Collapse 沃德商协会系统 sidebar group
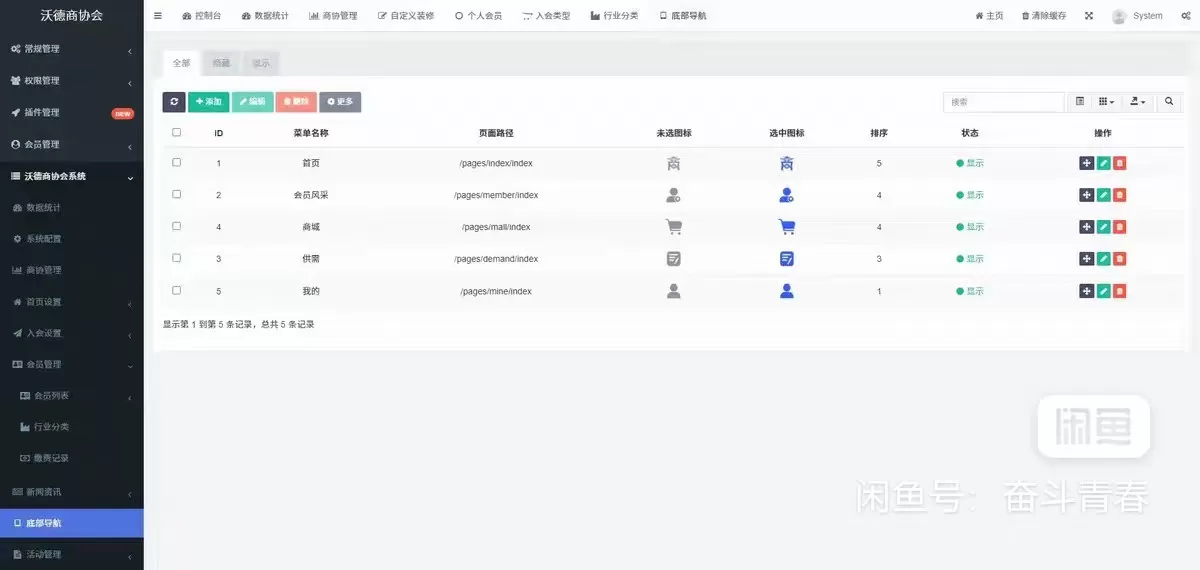 pyautogui.click(x=71, y=177)
